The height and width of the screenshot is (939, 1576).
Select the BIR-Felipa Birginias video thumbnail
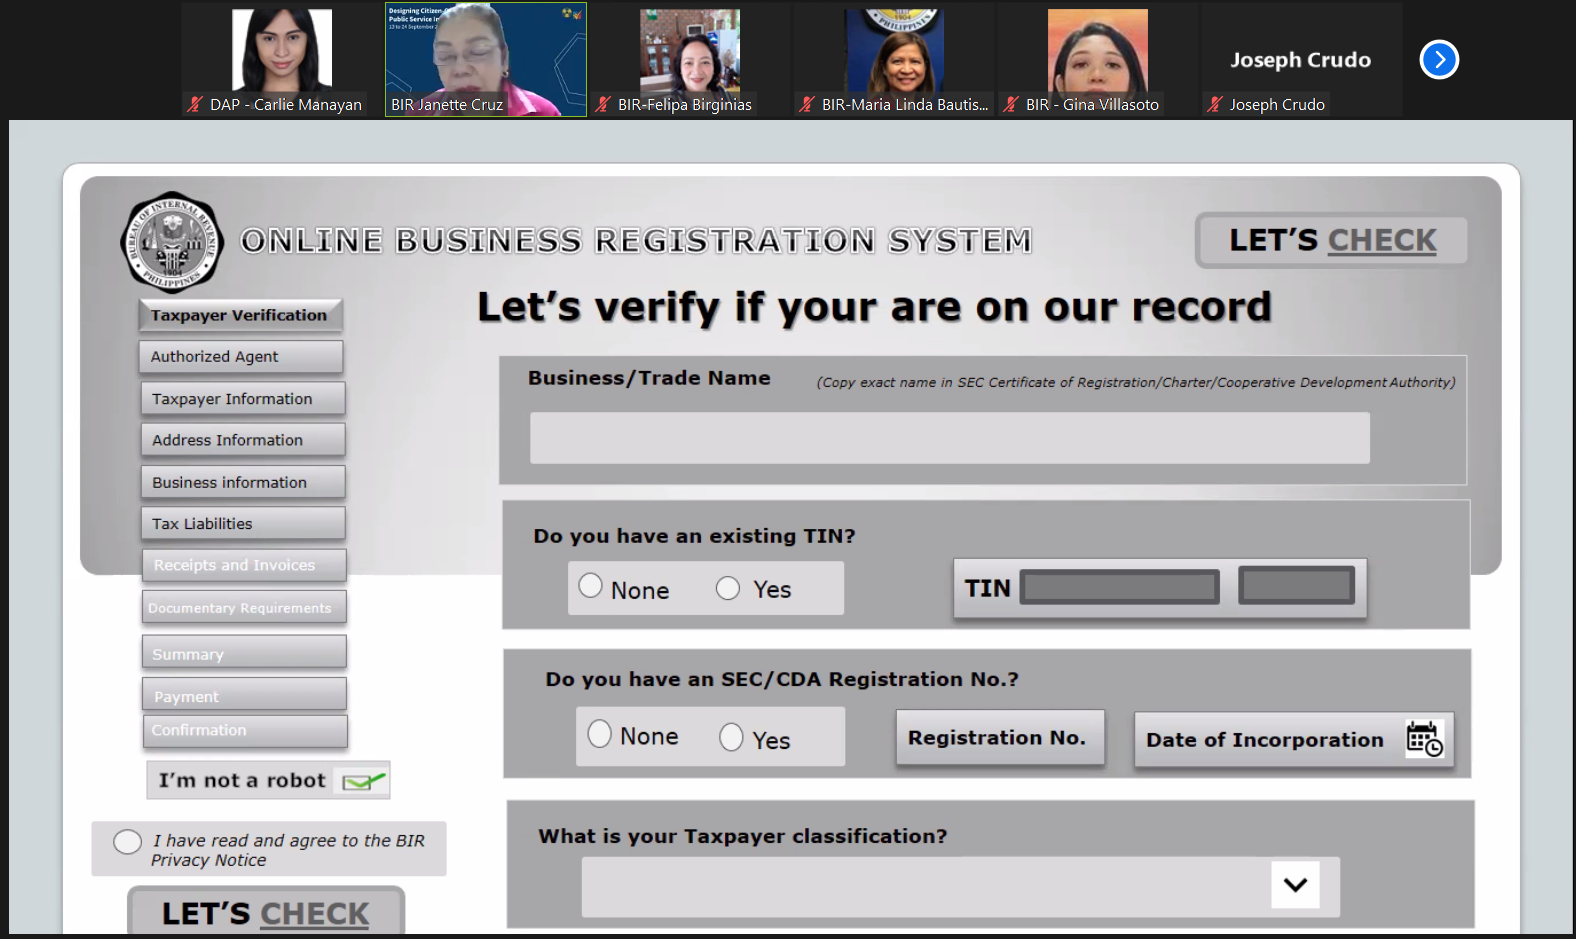(690, 60)
